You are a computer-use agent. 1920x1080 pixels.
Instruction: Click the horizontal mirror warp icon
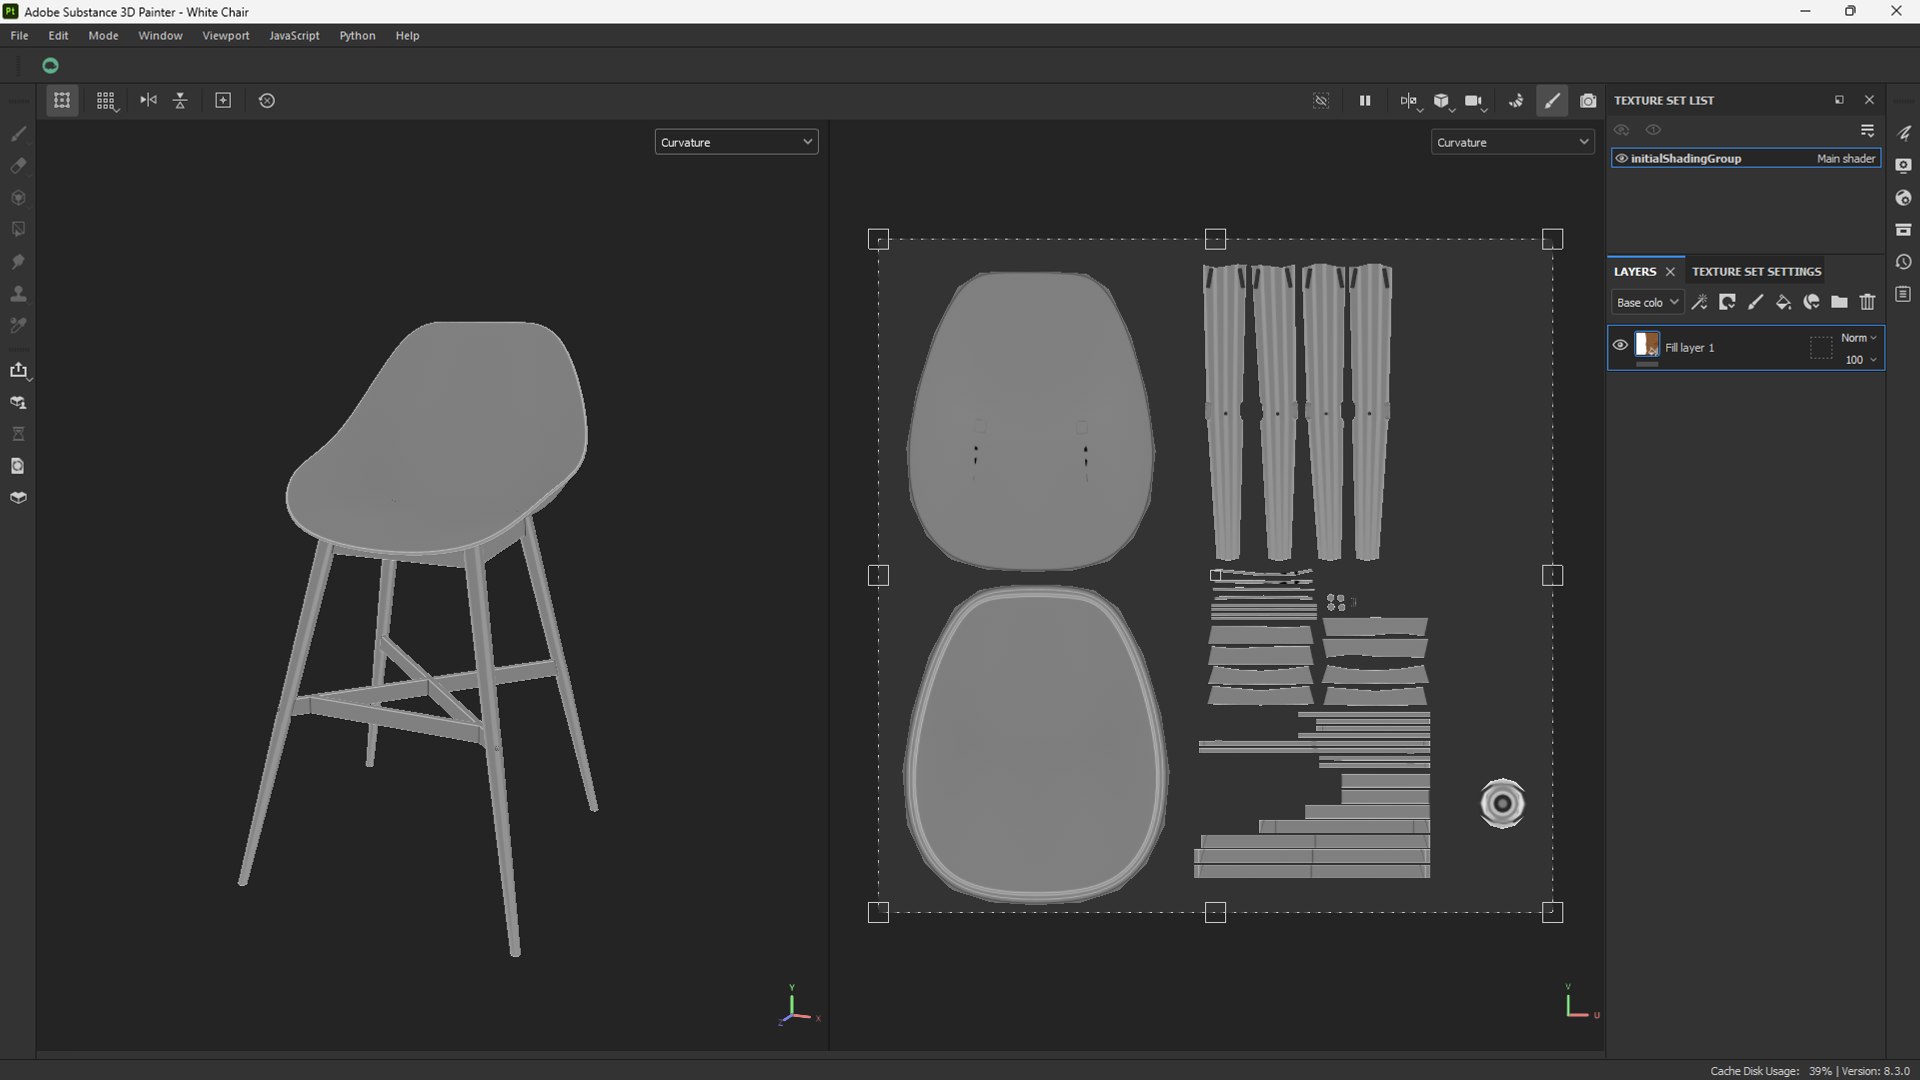click(148, 100)
